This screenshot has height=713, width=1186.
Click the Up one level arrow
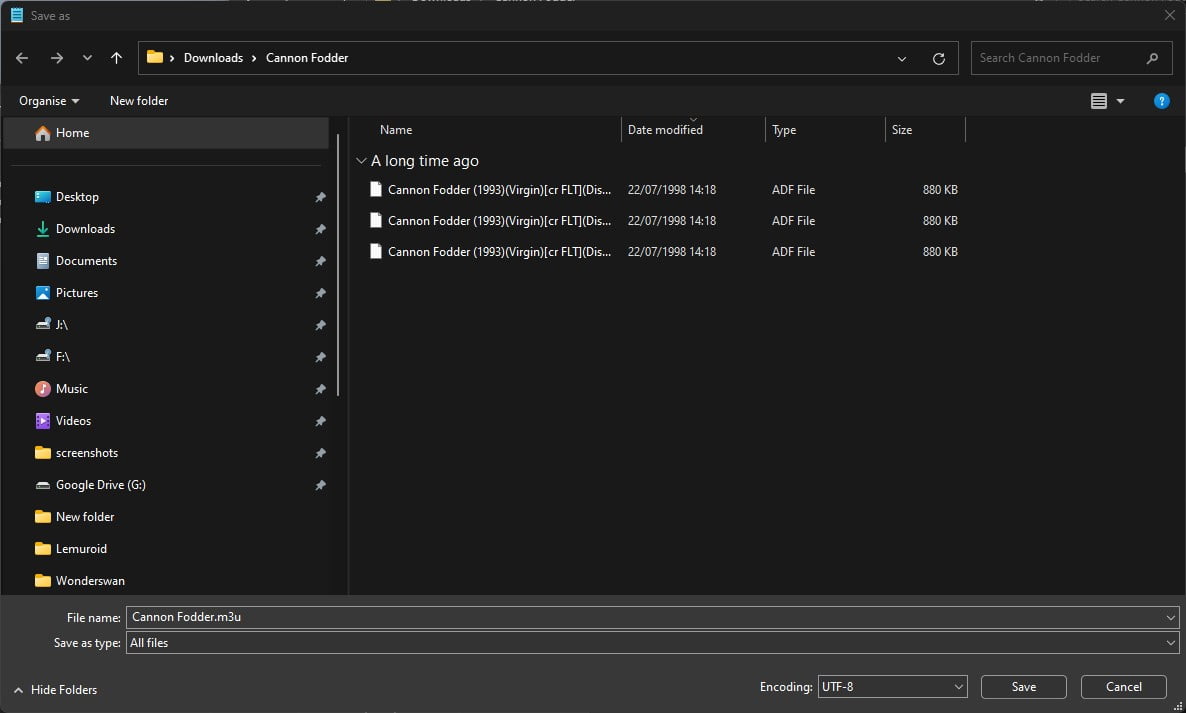pyautogui.click(x=116, y=58)
